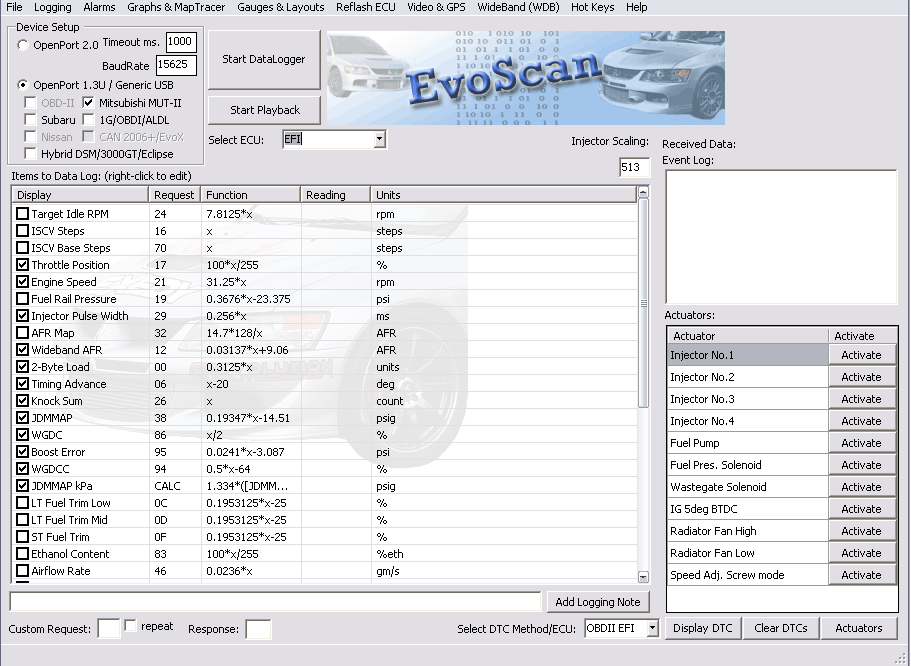911x666 pixels.
Task: Click the Units column header
Action: (503, 195)
